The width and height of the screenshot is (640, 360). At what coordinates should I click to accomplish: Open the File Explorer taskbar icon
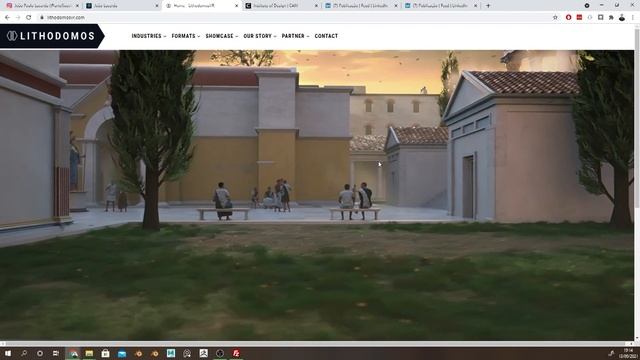[x=89, y=353]
